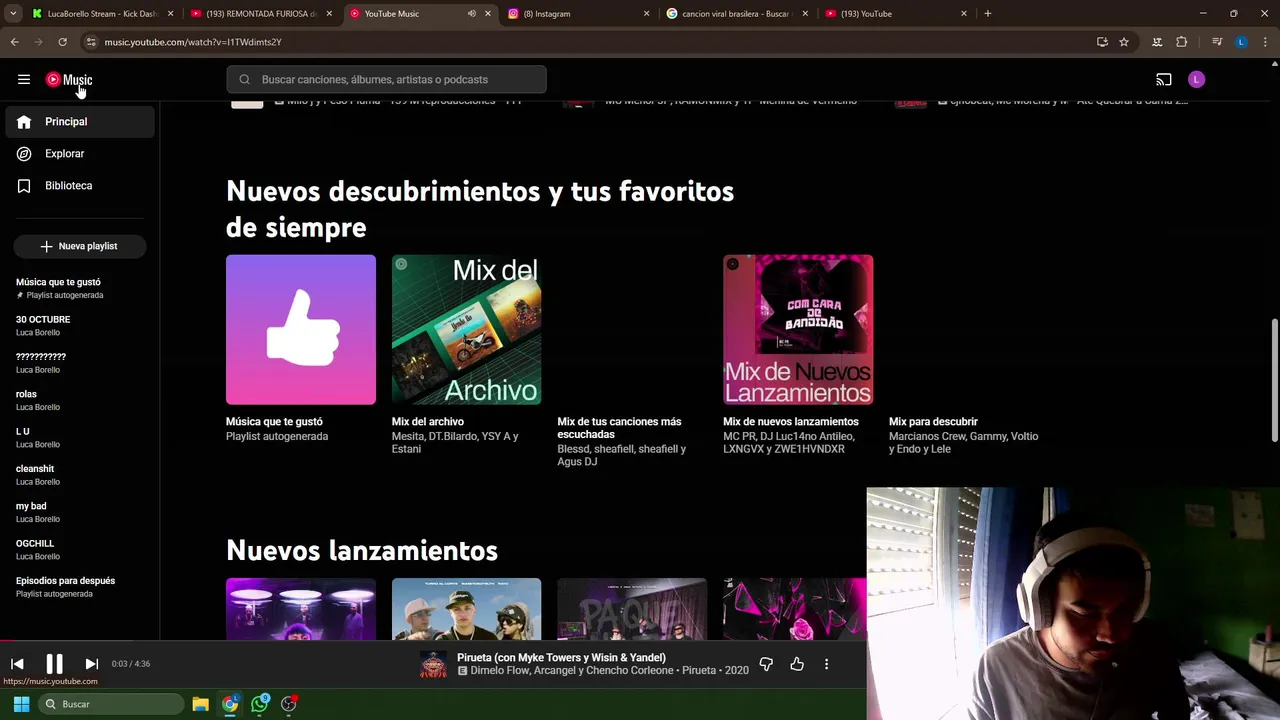Click the page vertical scrollbar
This screenshot has width=1280, height=720.
pyautogui.click(x=1274, y=380)
